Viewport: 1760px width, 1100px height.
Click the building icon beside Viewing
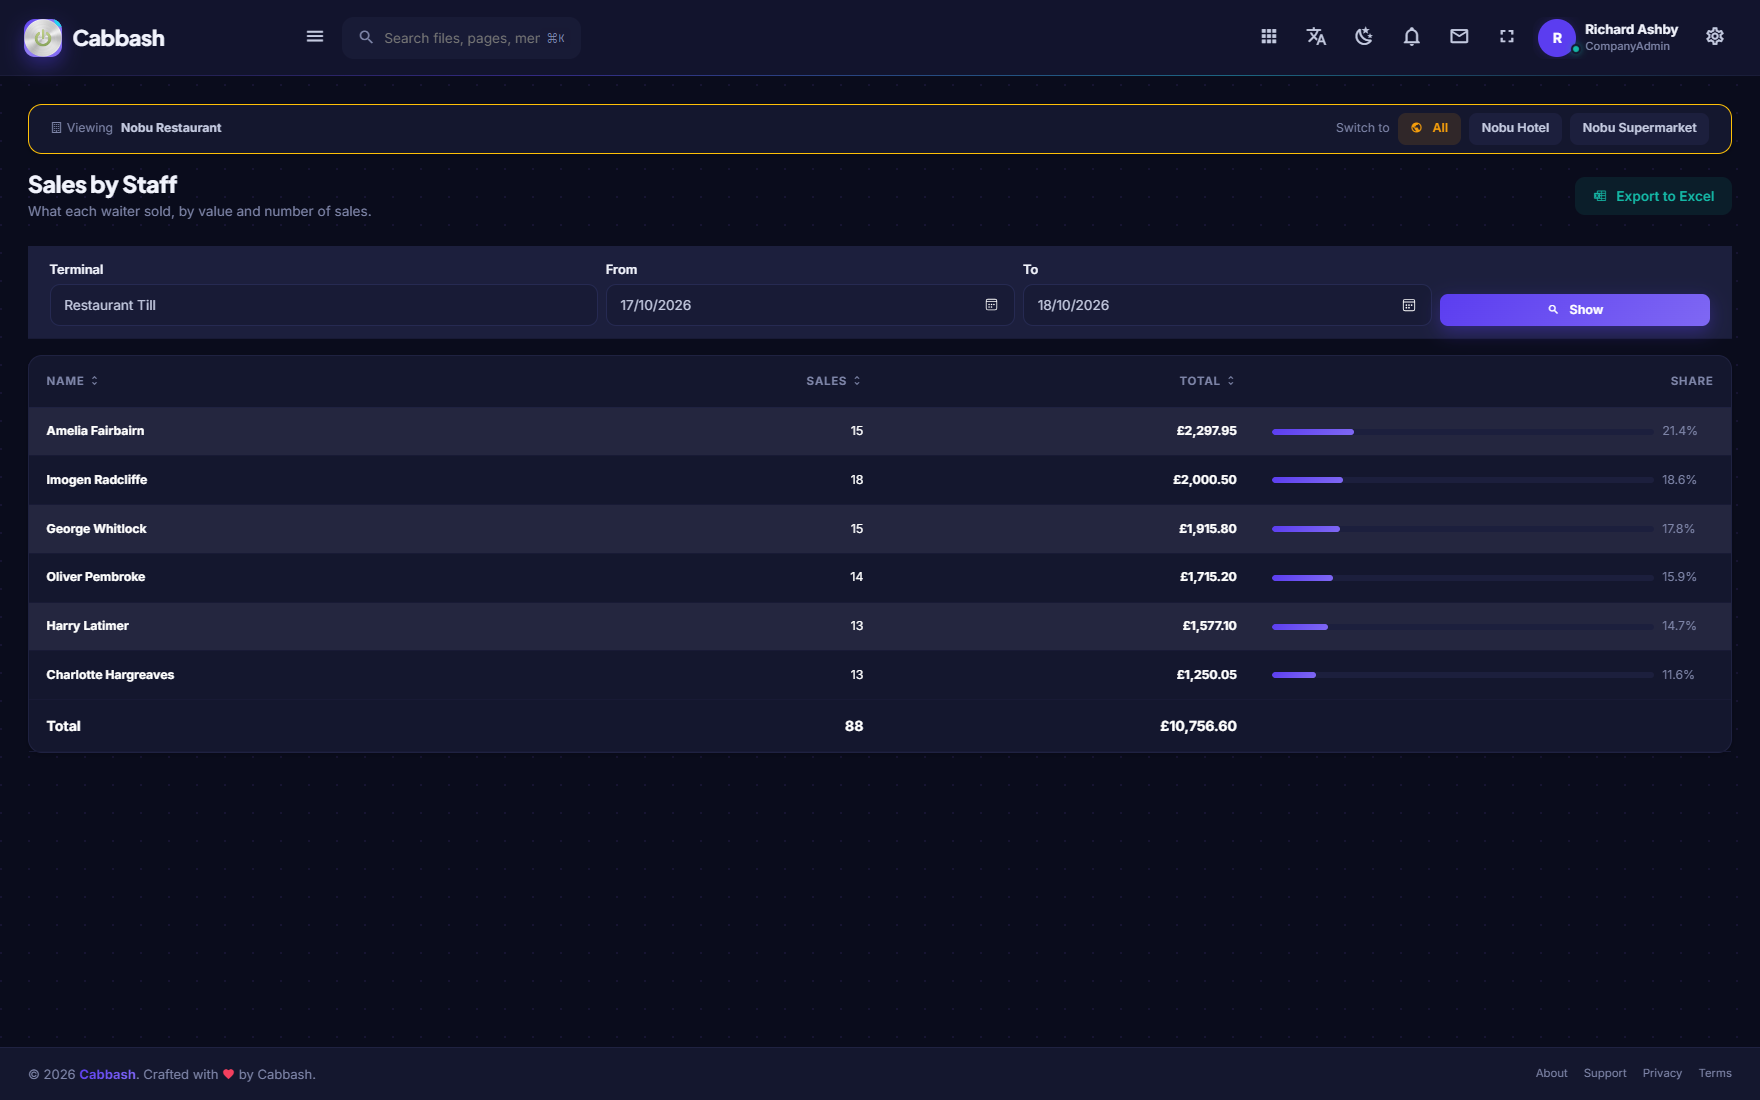(x=56, y=128)
